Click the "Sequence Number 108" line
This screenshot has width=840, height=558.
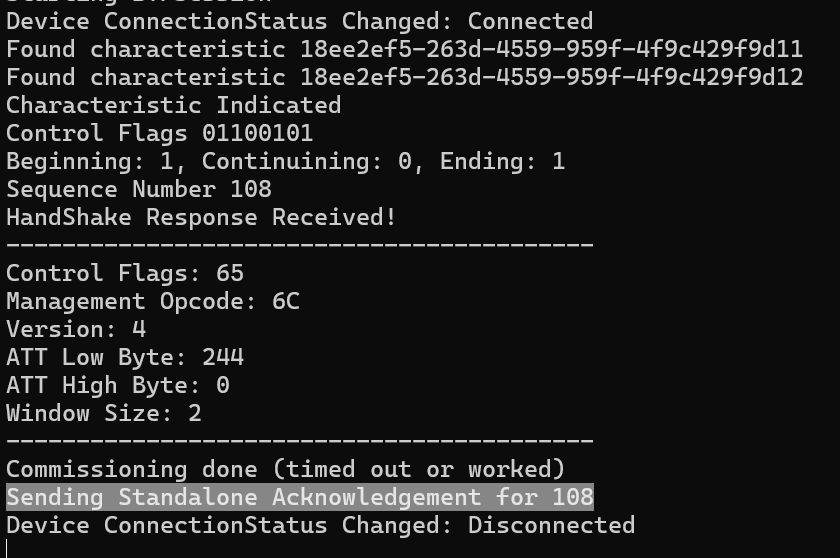coord(139,189)
